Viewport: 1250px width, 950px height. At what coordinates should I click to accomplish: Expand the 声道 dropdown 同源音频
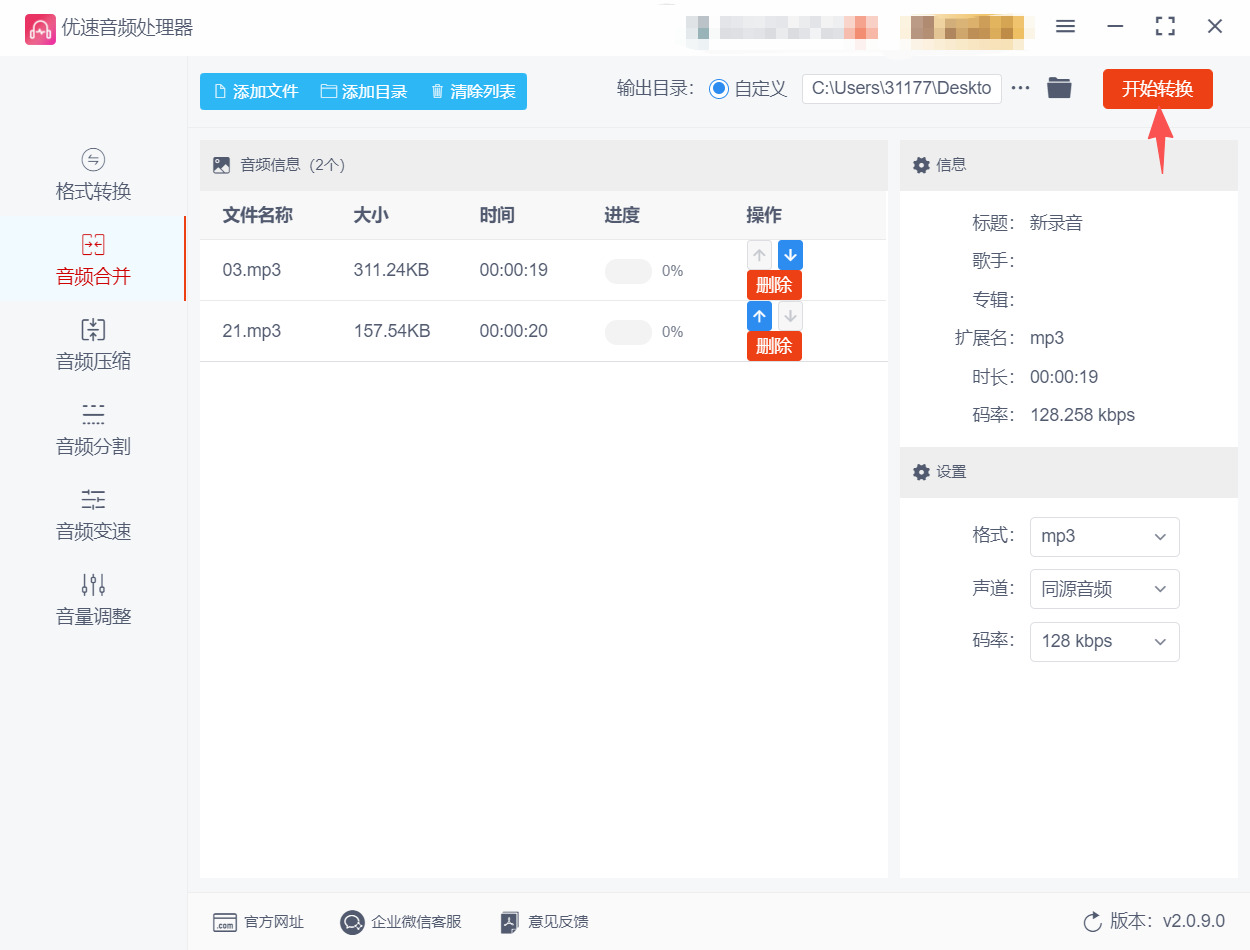(x=1104, y=589)
